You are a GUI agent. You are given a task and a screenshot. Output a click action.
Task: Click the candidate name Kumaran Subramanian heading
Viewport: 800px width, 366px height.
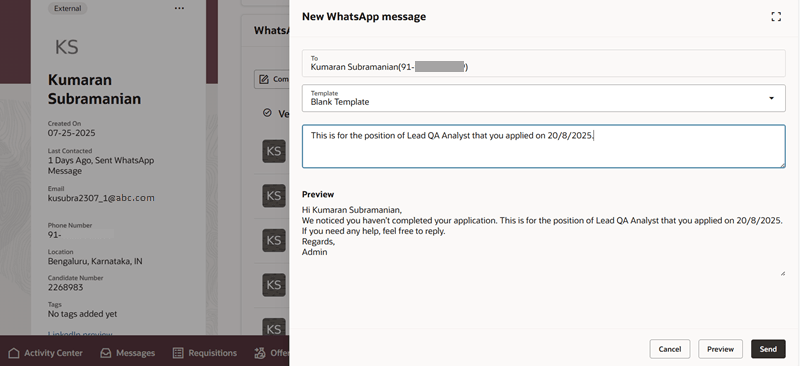[x=94, y=89]
